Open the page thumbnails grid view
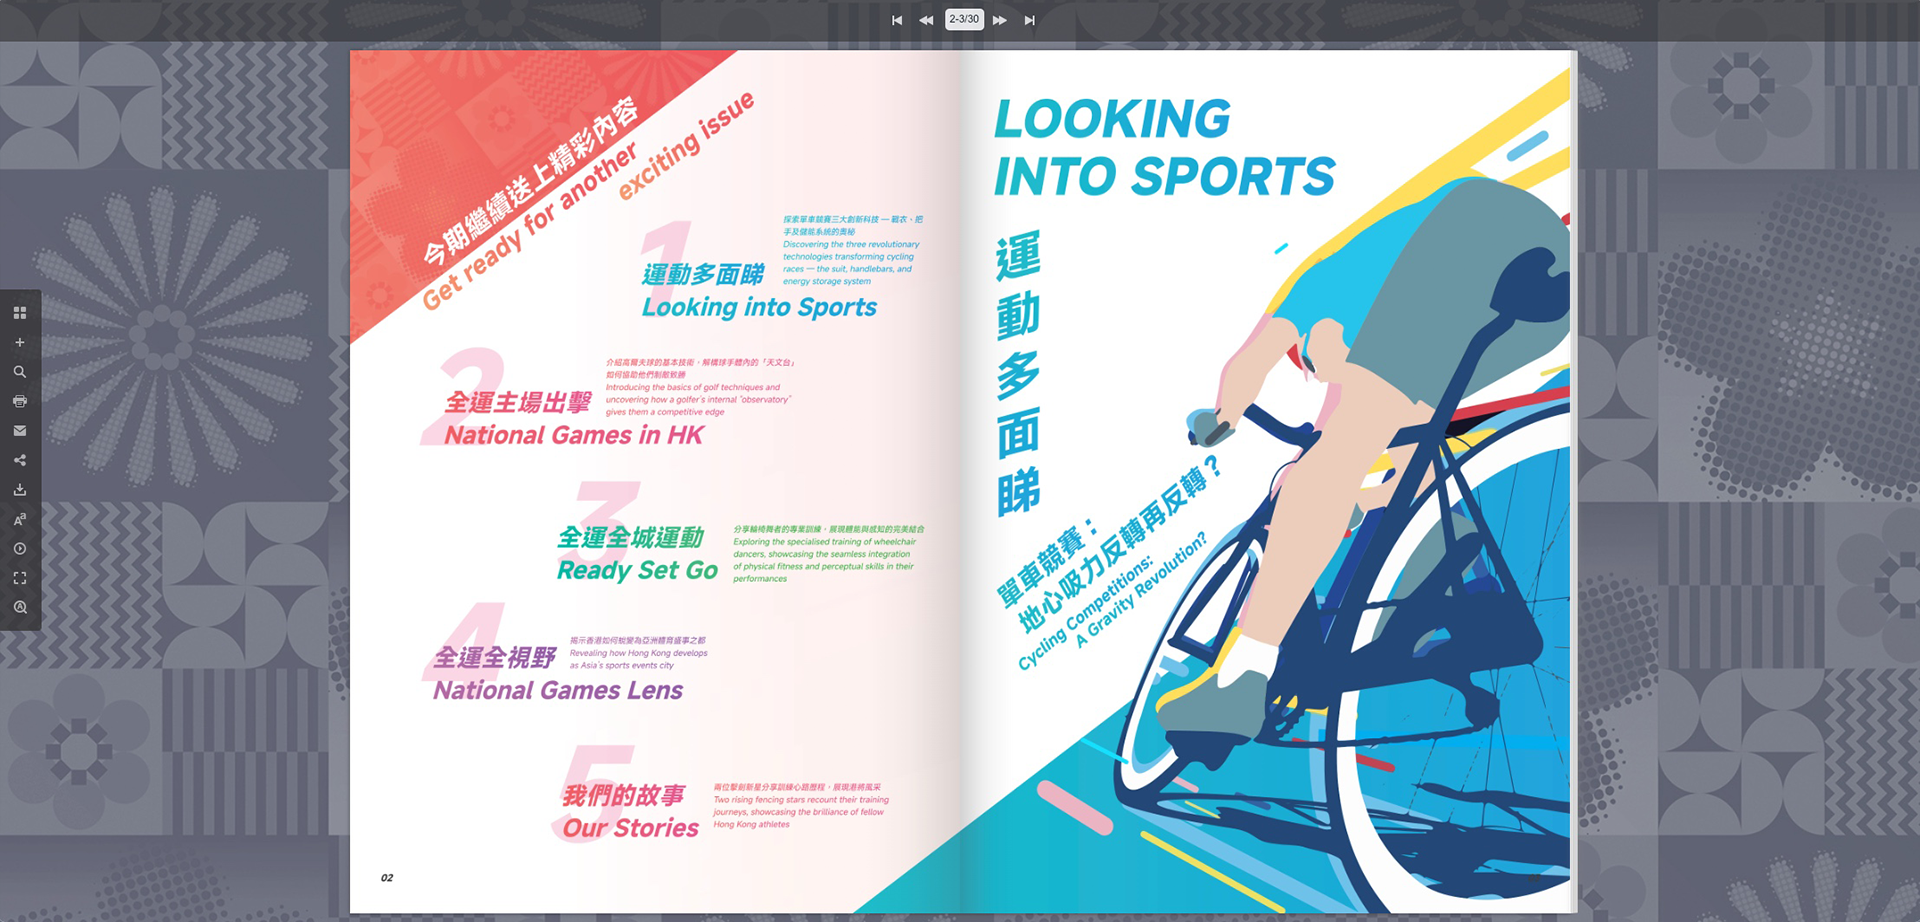This screenshot has width=1920, height=922. (19, 313)
